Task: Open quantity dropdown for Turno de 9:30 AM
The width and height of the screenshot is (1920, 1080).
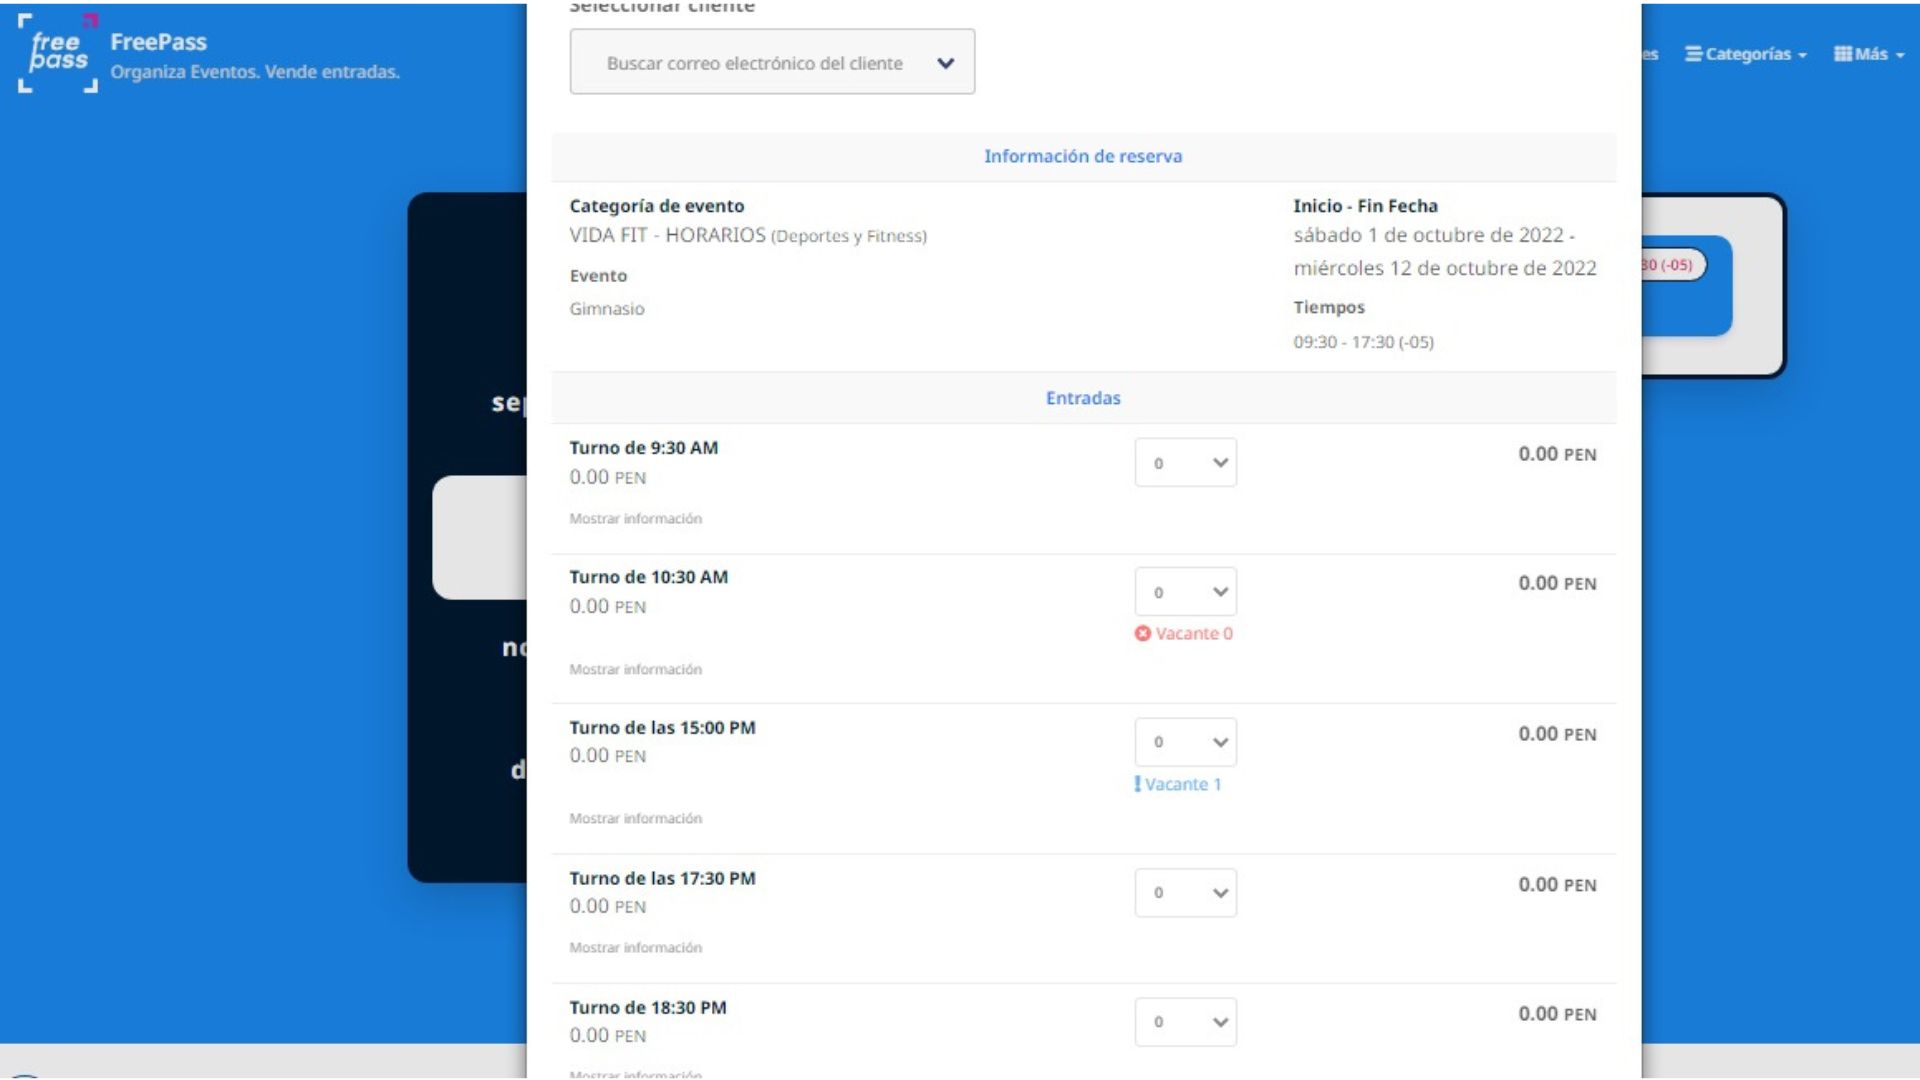Action: (x=1185, y=462)
